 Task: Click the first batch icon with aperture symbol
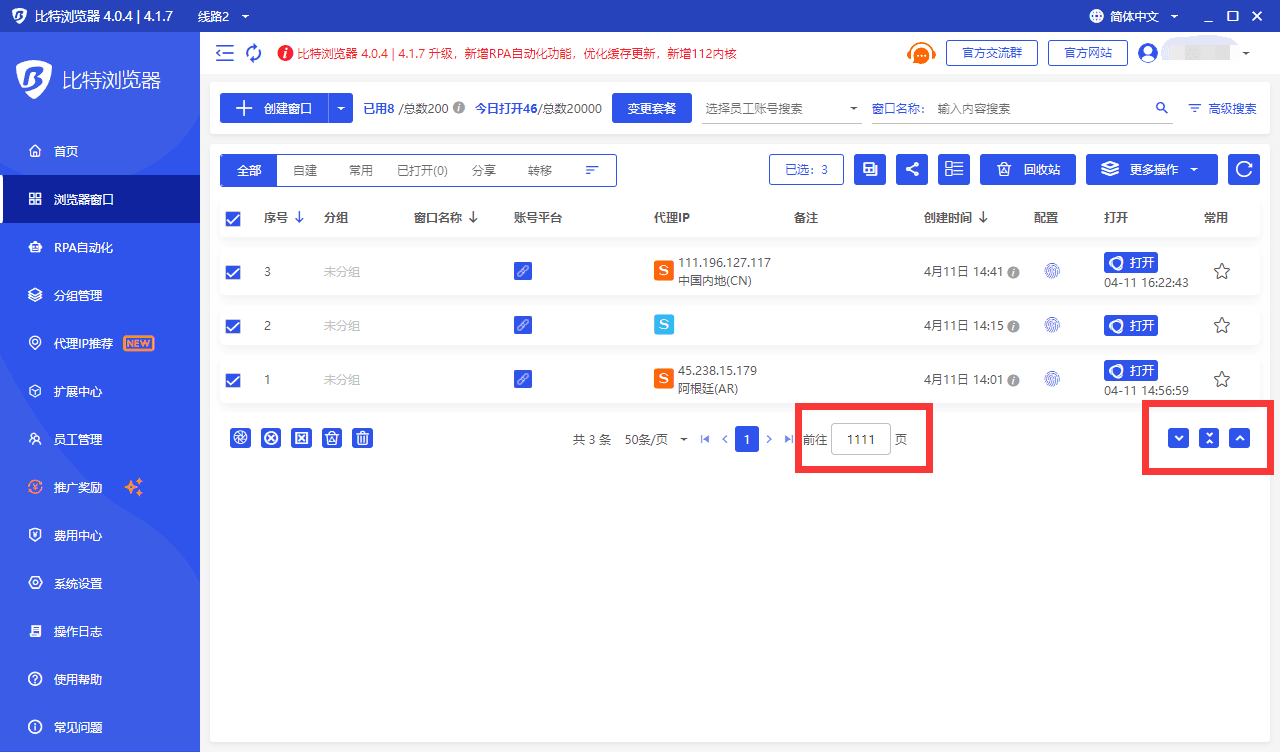point(240,437)
